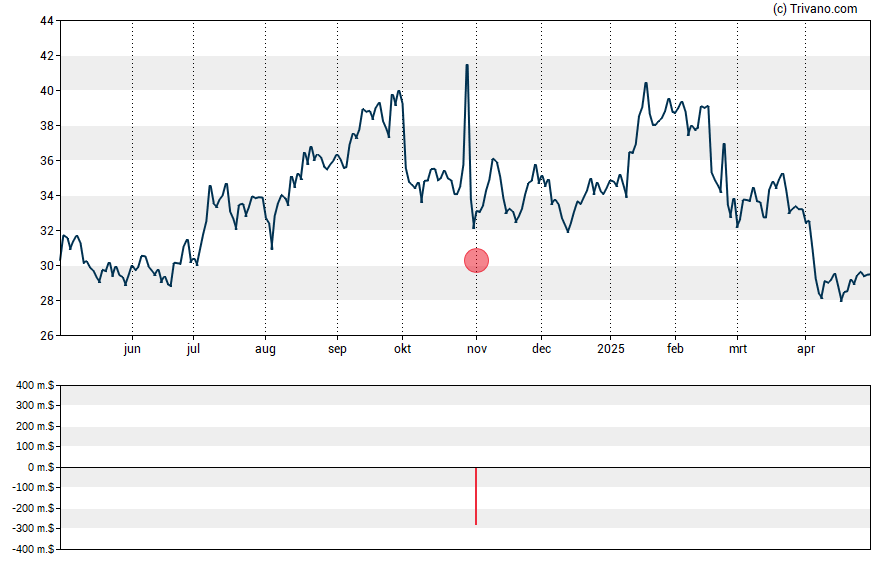Select the 'okt' month label
Screen dimensions: 888x565
(x=403, y=349)
